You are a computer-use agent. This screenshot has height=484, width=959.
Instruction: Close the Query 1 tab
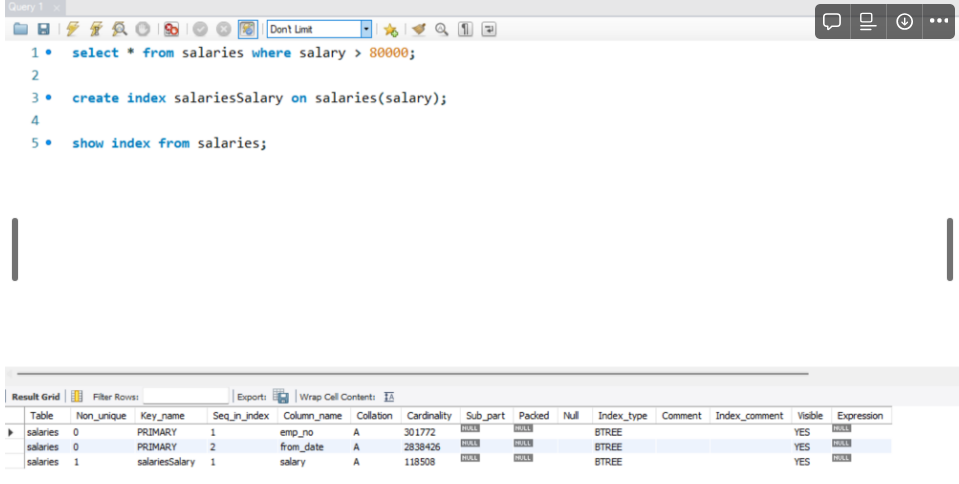tap(56, 8)
